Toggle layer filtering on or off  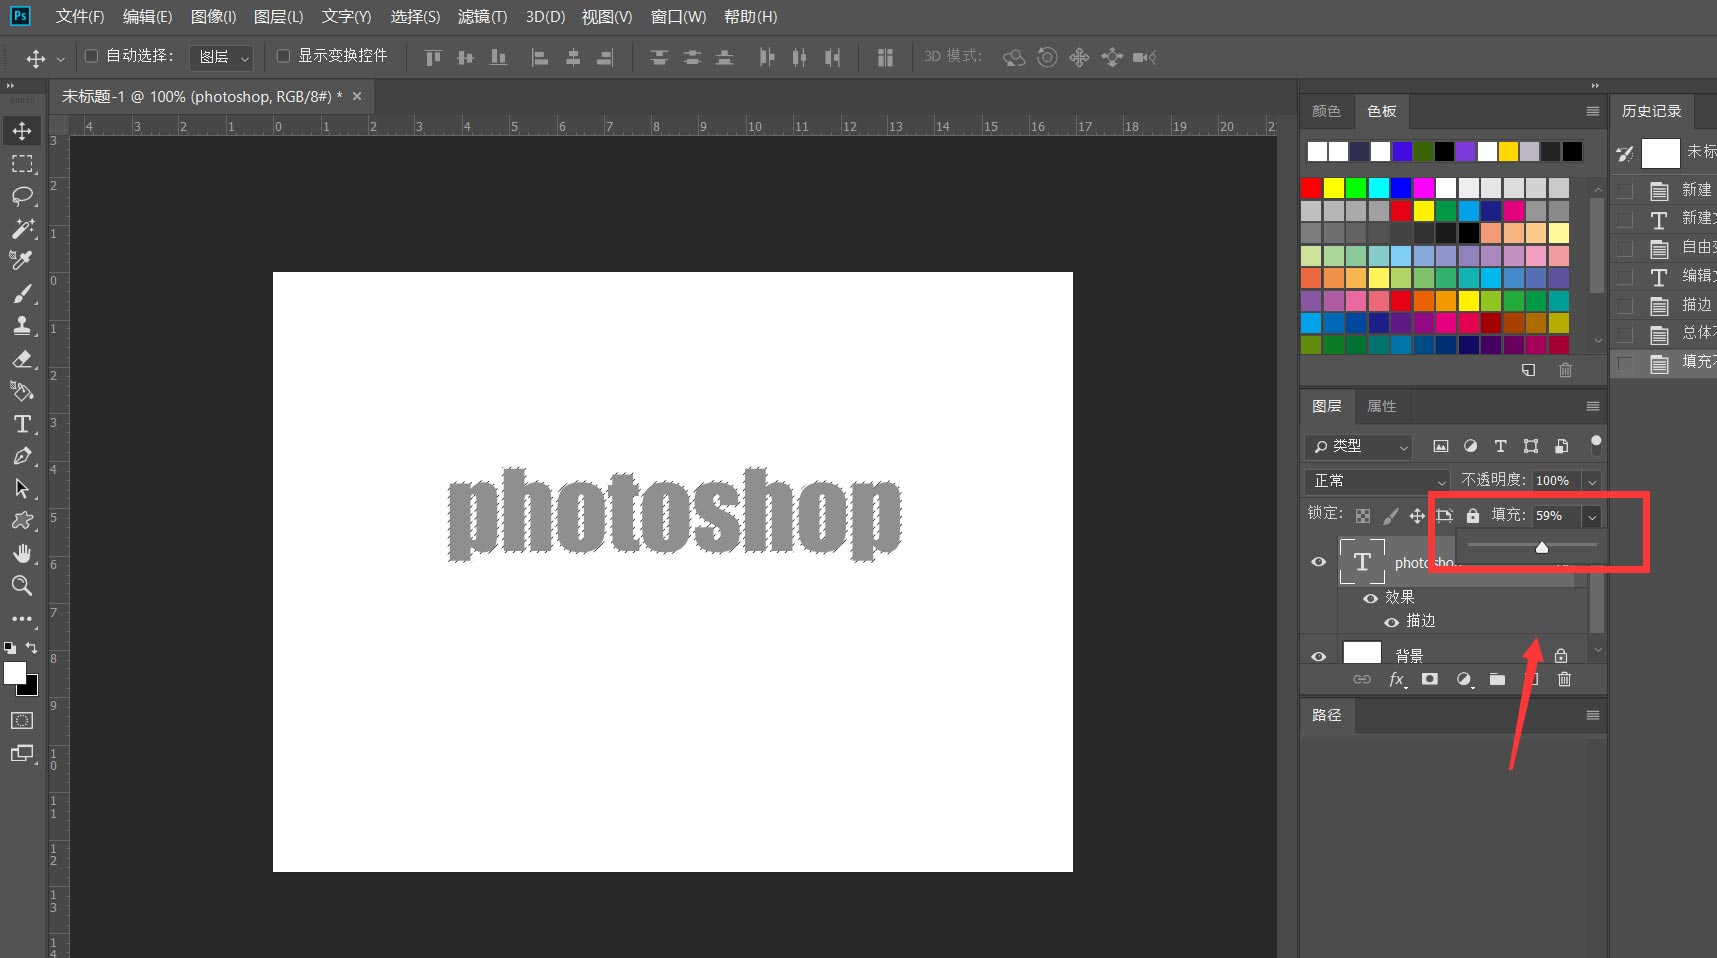[1596, 444]
